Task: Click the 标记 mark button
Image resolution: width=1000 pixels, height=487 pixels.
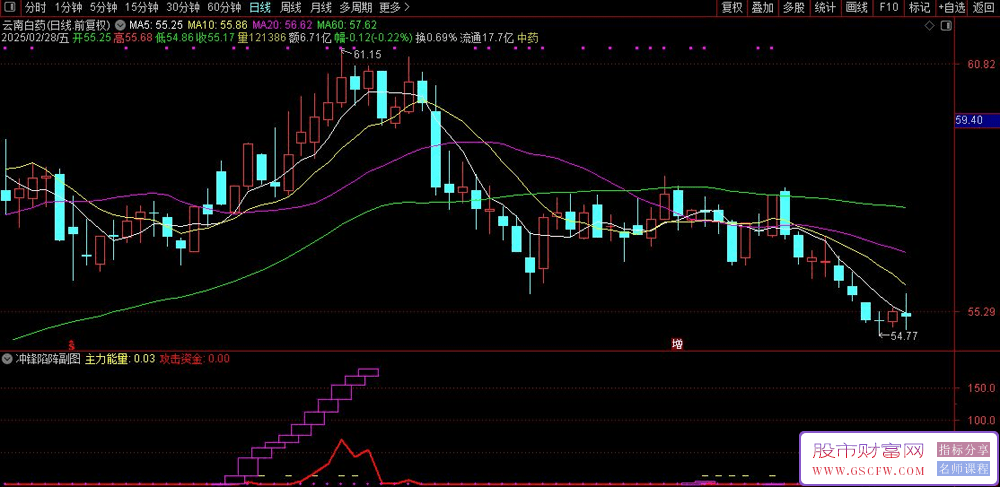Action: tap(920, 8)
